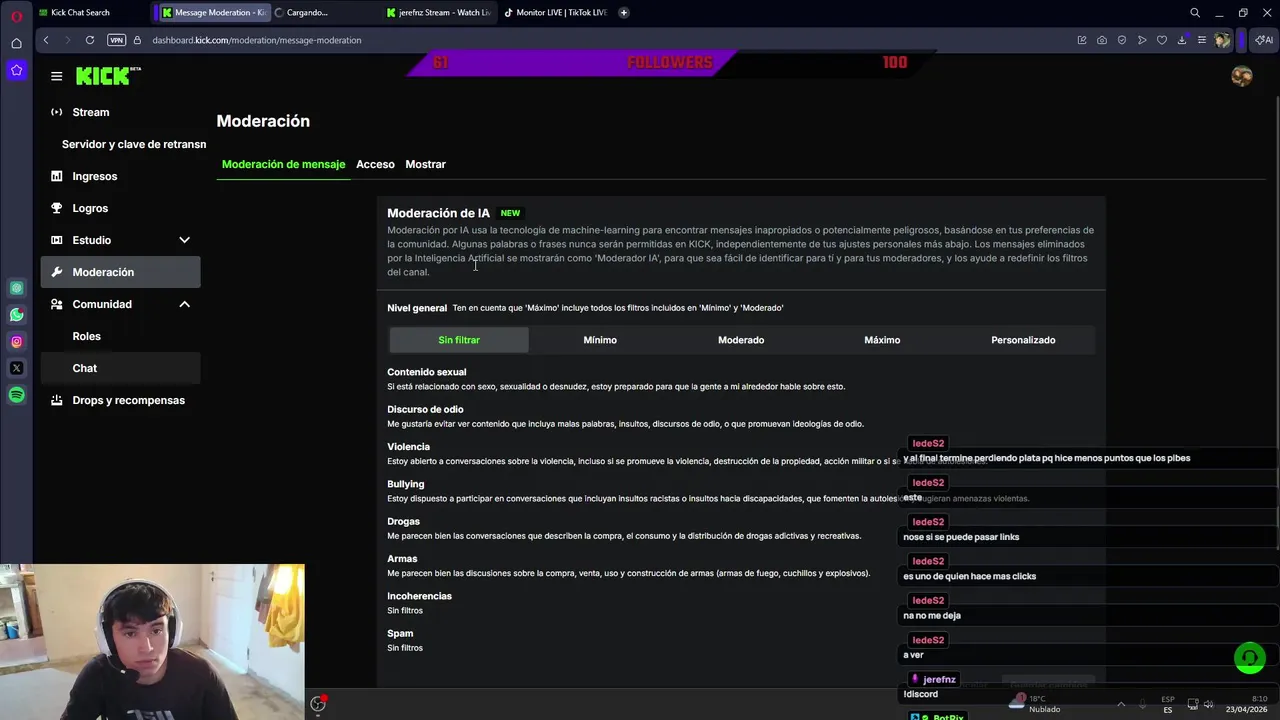Viewport: 1280px width, 720px height.
Task: Click the Discurso de odio heading
Action: coord(425,409)
